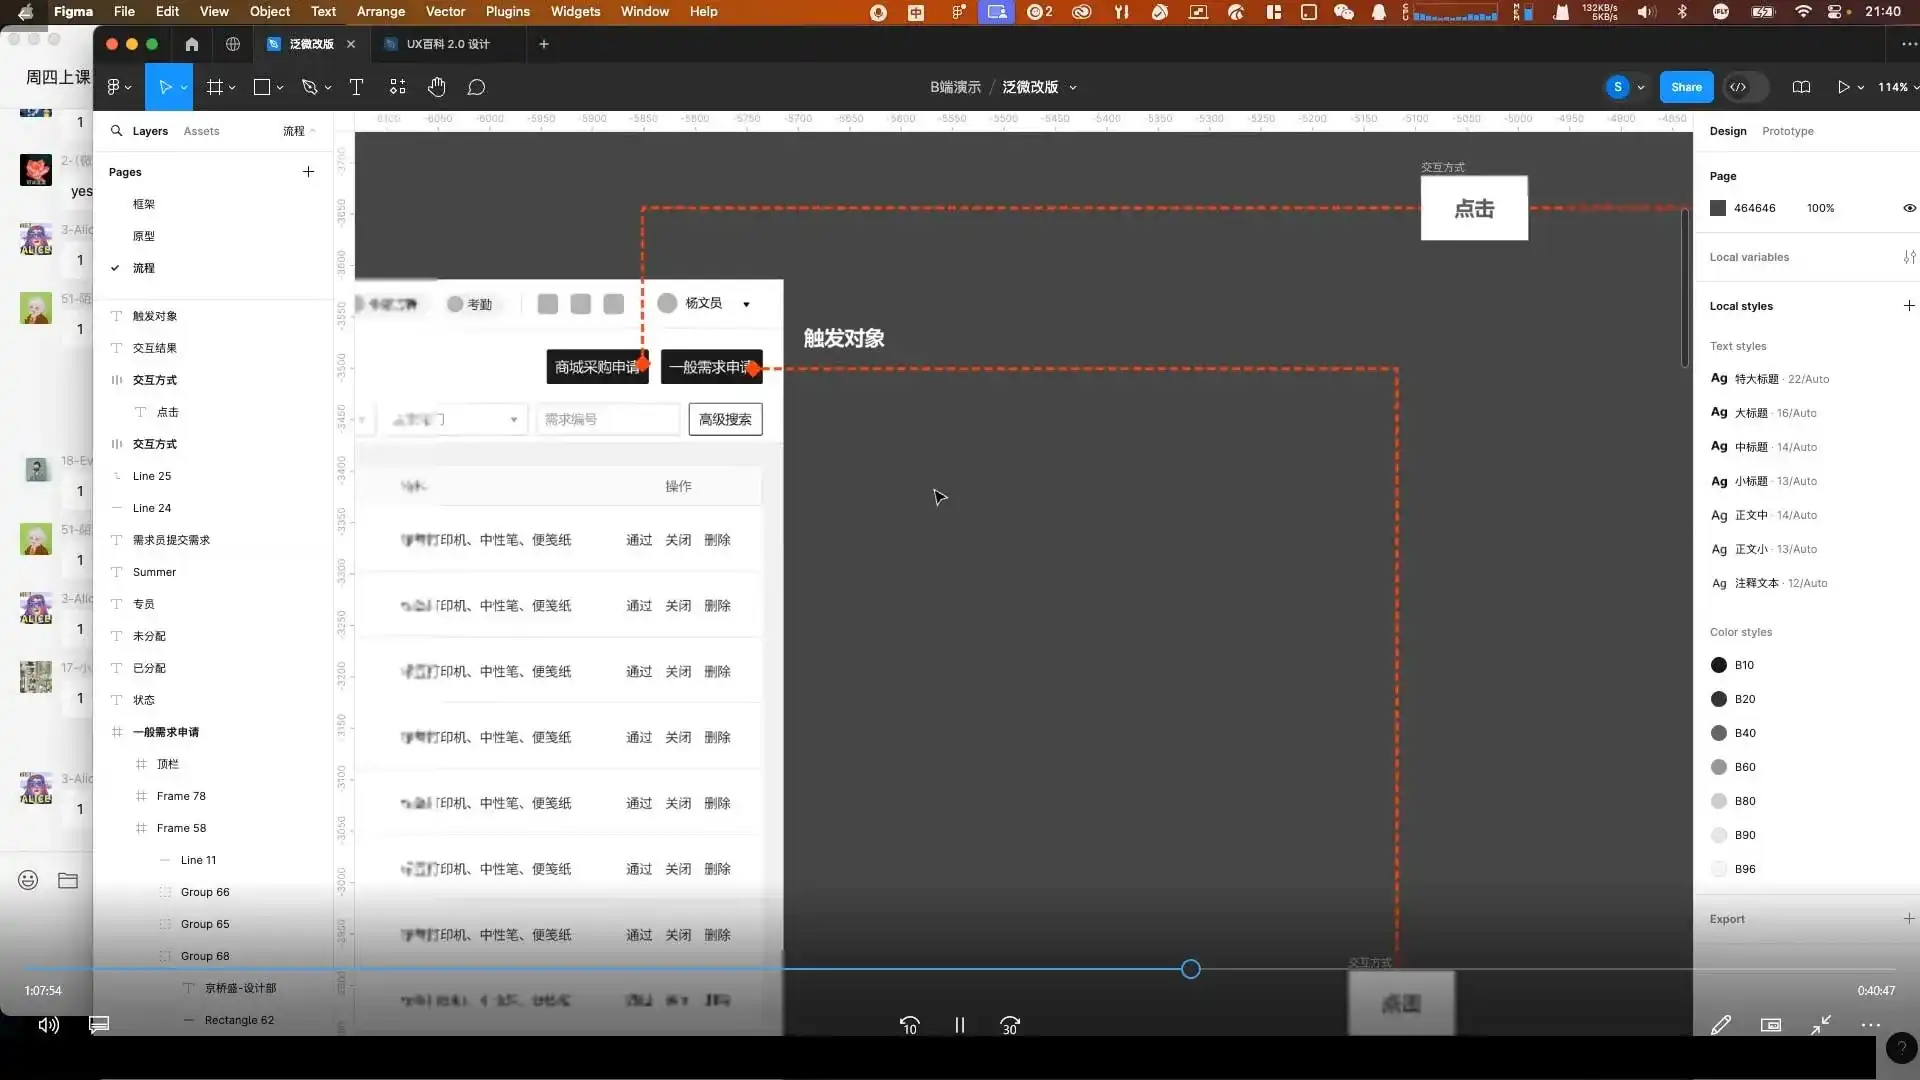Toggle page background visibility eye
1920x1080 pixels.
(x=1908, y=208)
